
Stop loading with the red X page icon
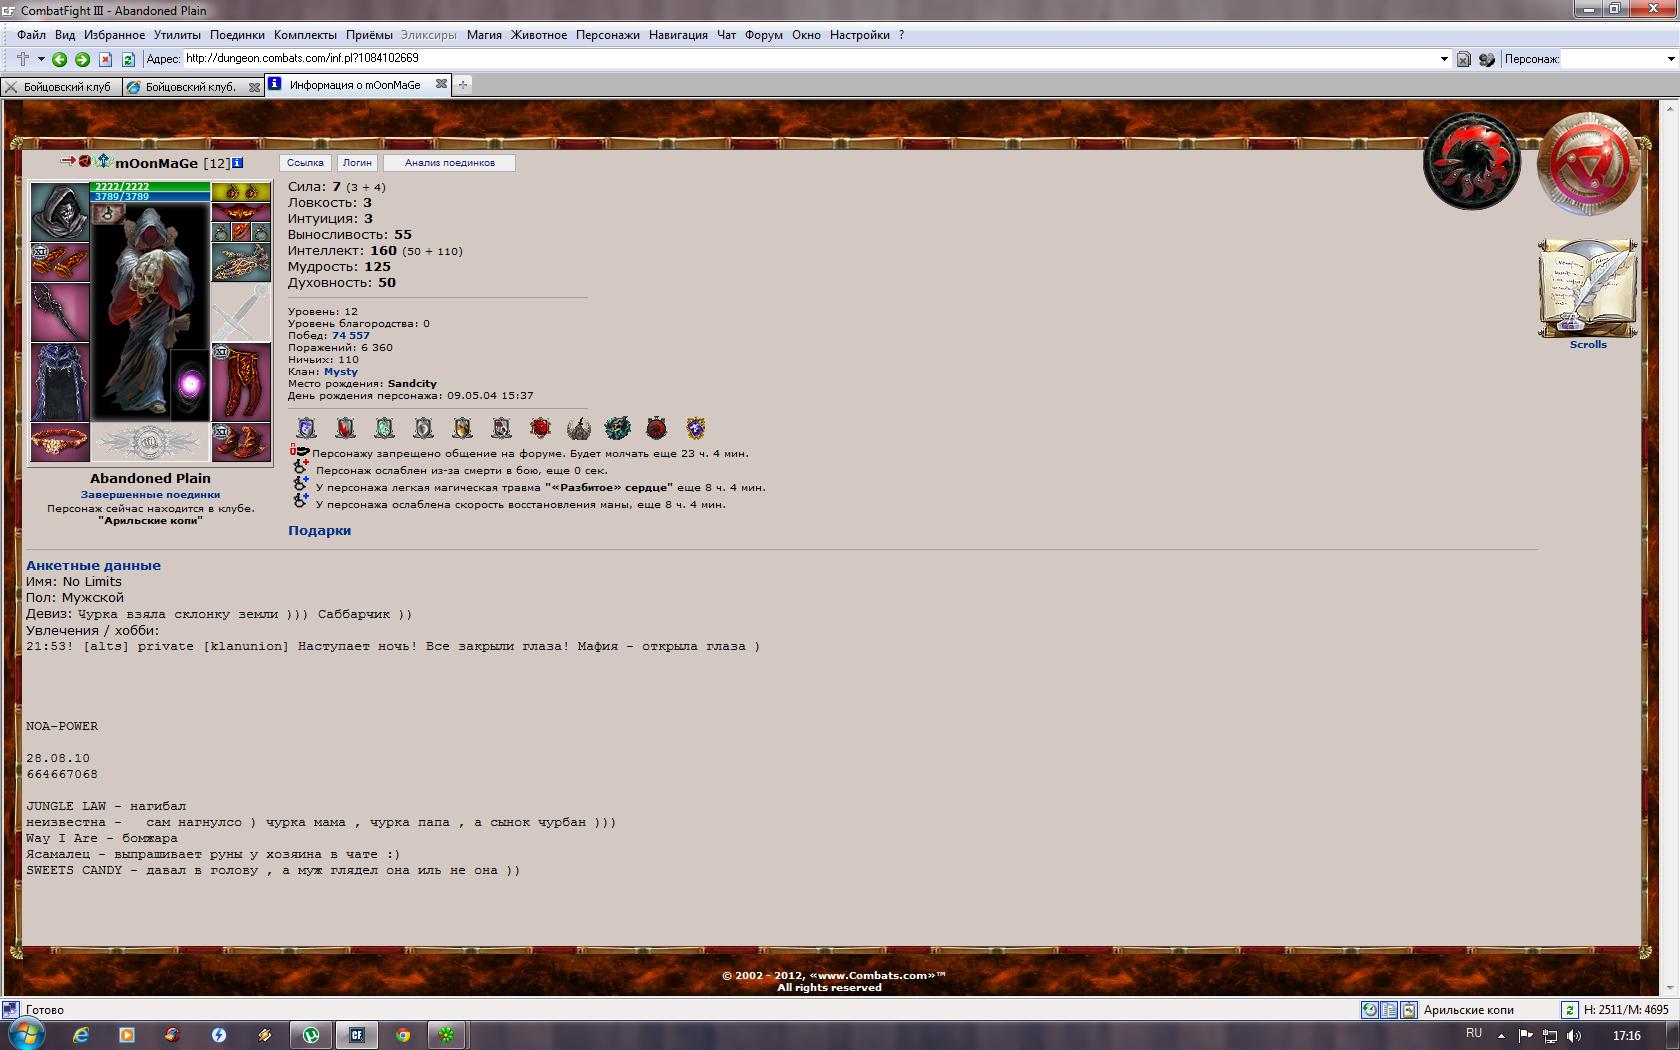pos(105,59)
